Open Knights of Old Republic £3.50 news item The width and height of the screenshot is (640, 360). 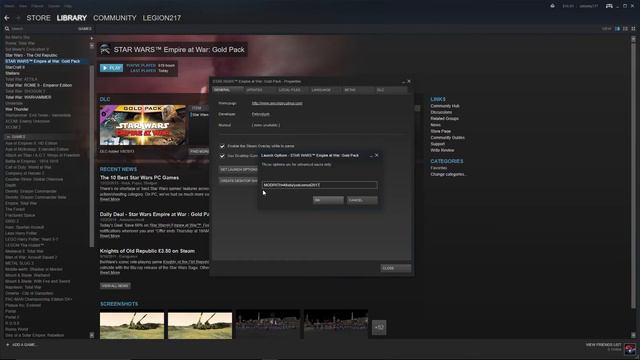(147, 251)
